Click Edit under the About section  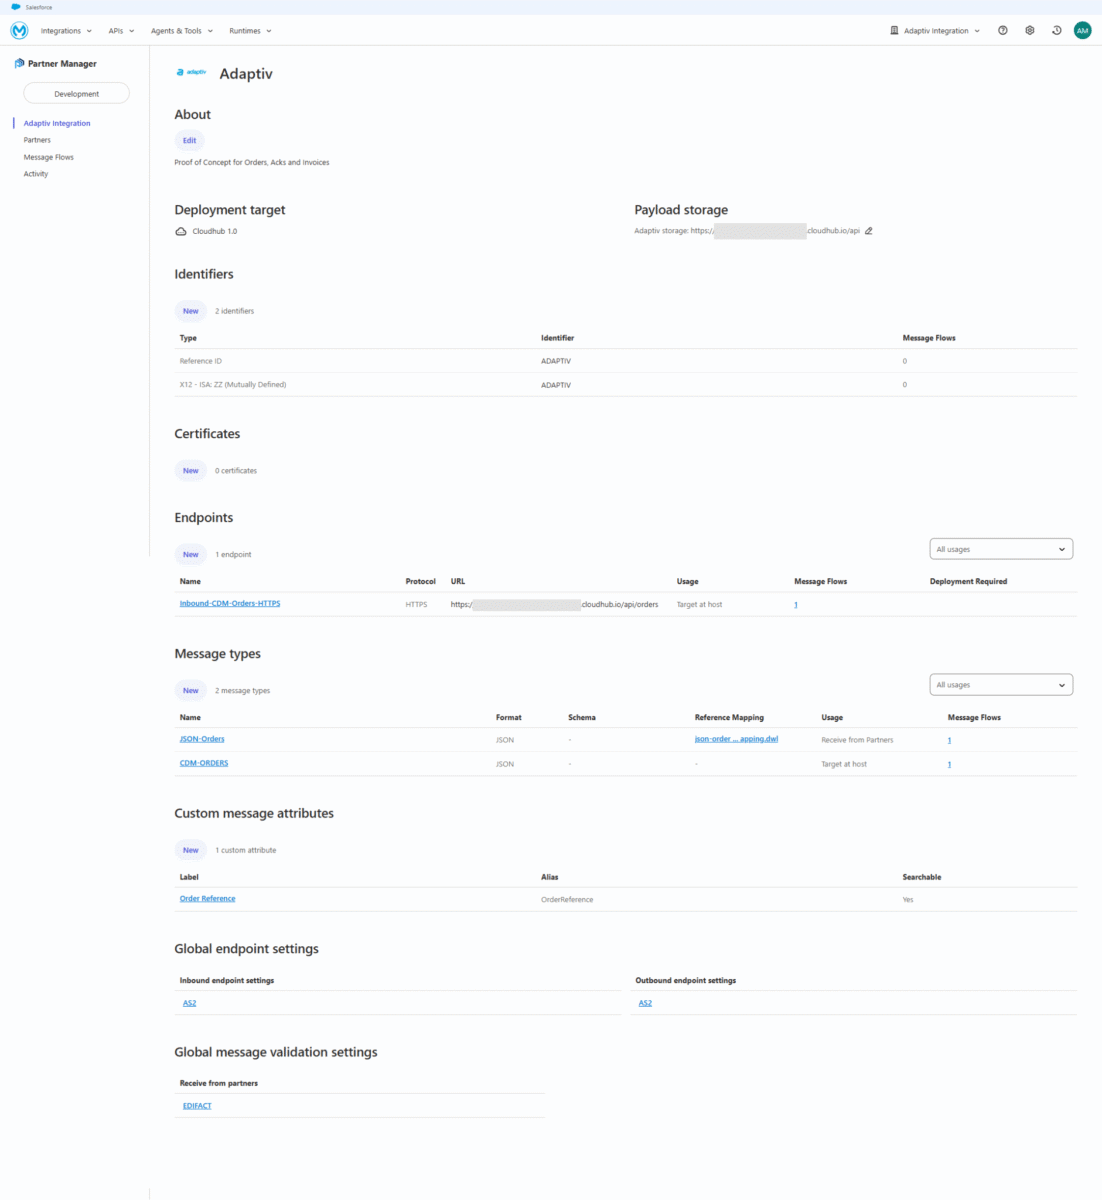[189, 140]
